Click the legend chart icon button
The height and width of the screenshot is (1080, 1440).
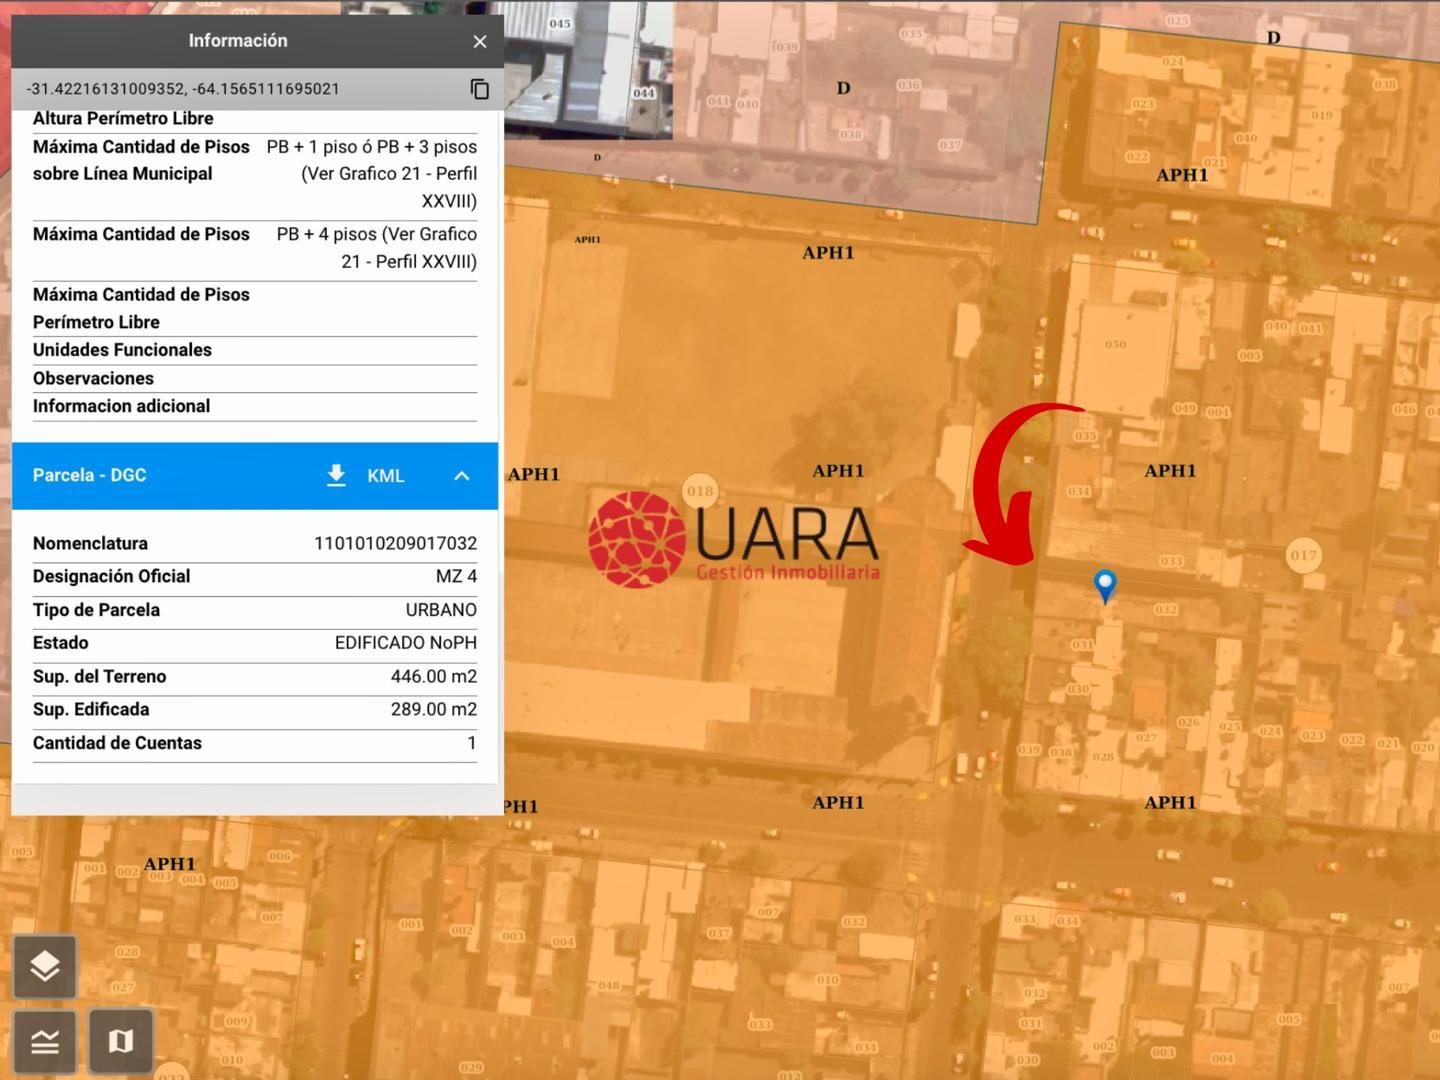[45, 1042]
